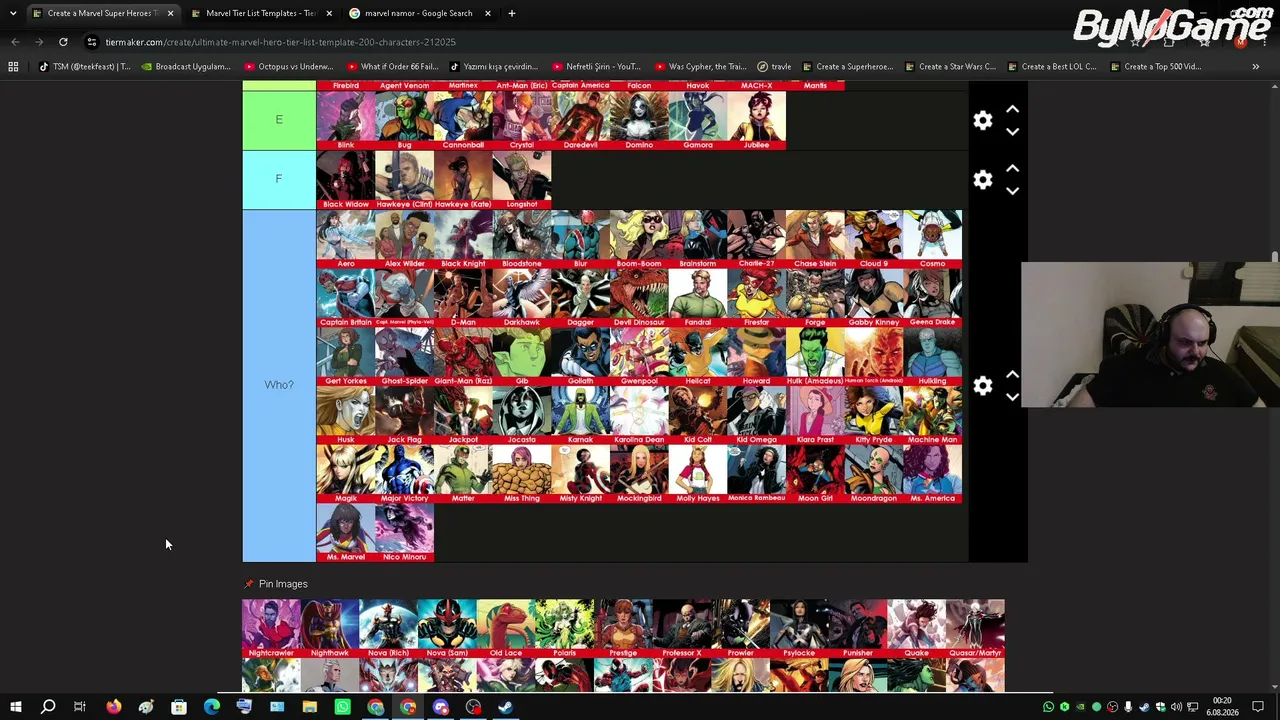The width and height of the screenshot is (1280, 720).
Task: Open the microphone icon in system tray
Action: tap(1128, 707)
